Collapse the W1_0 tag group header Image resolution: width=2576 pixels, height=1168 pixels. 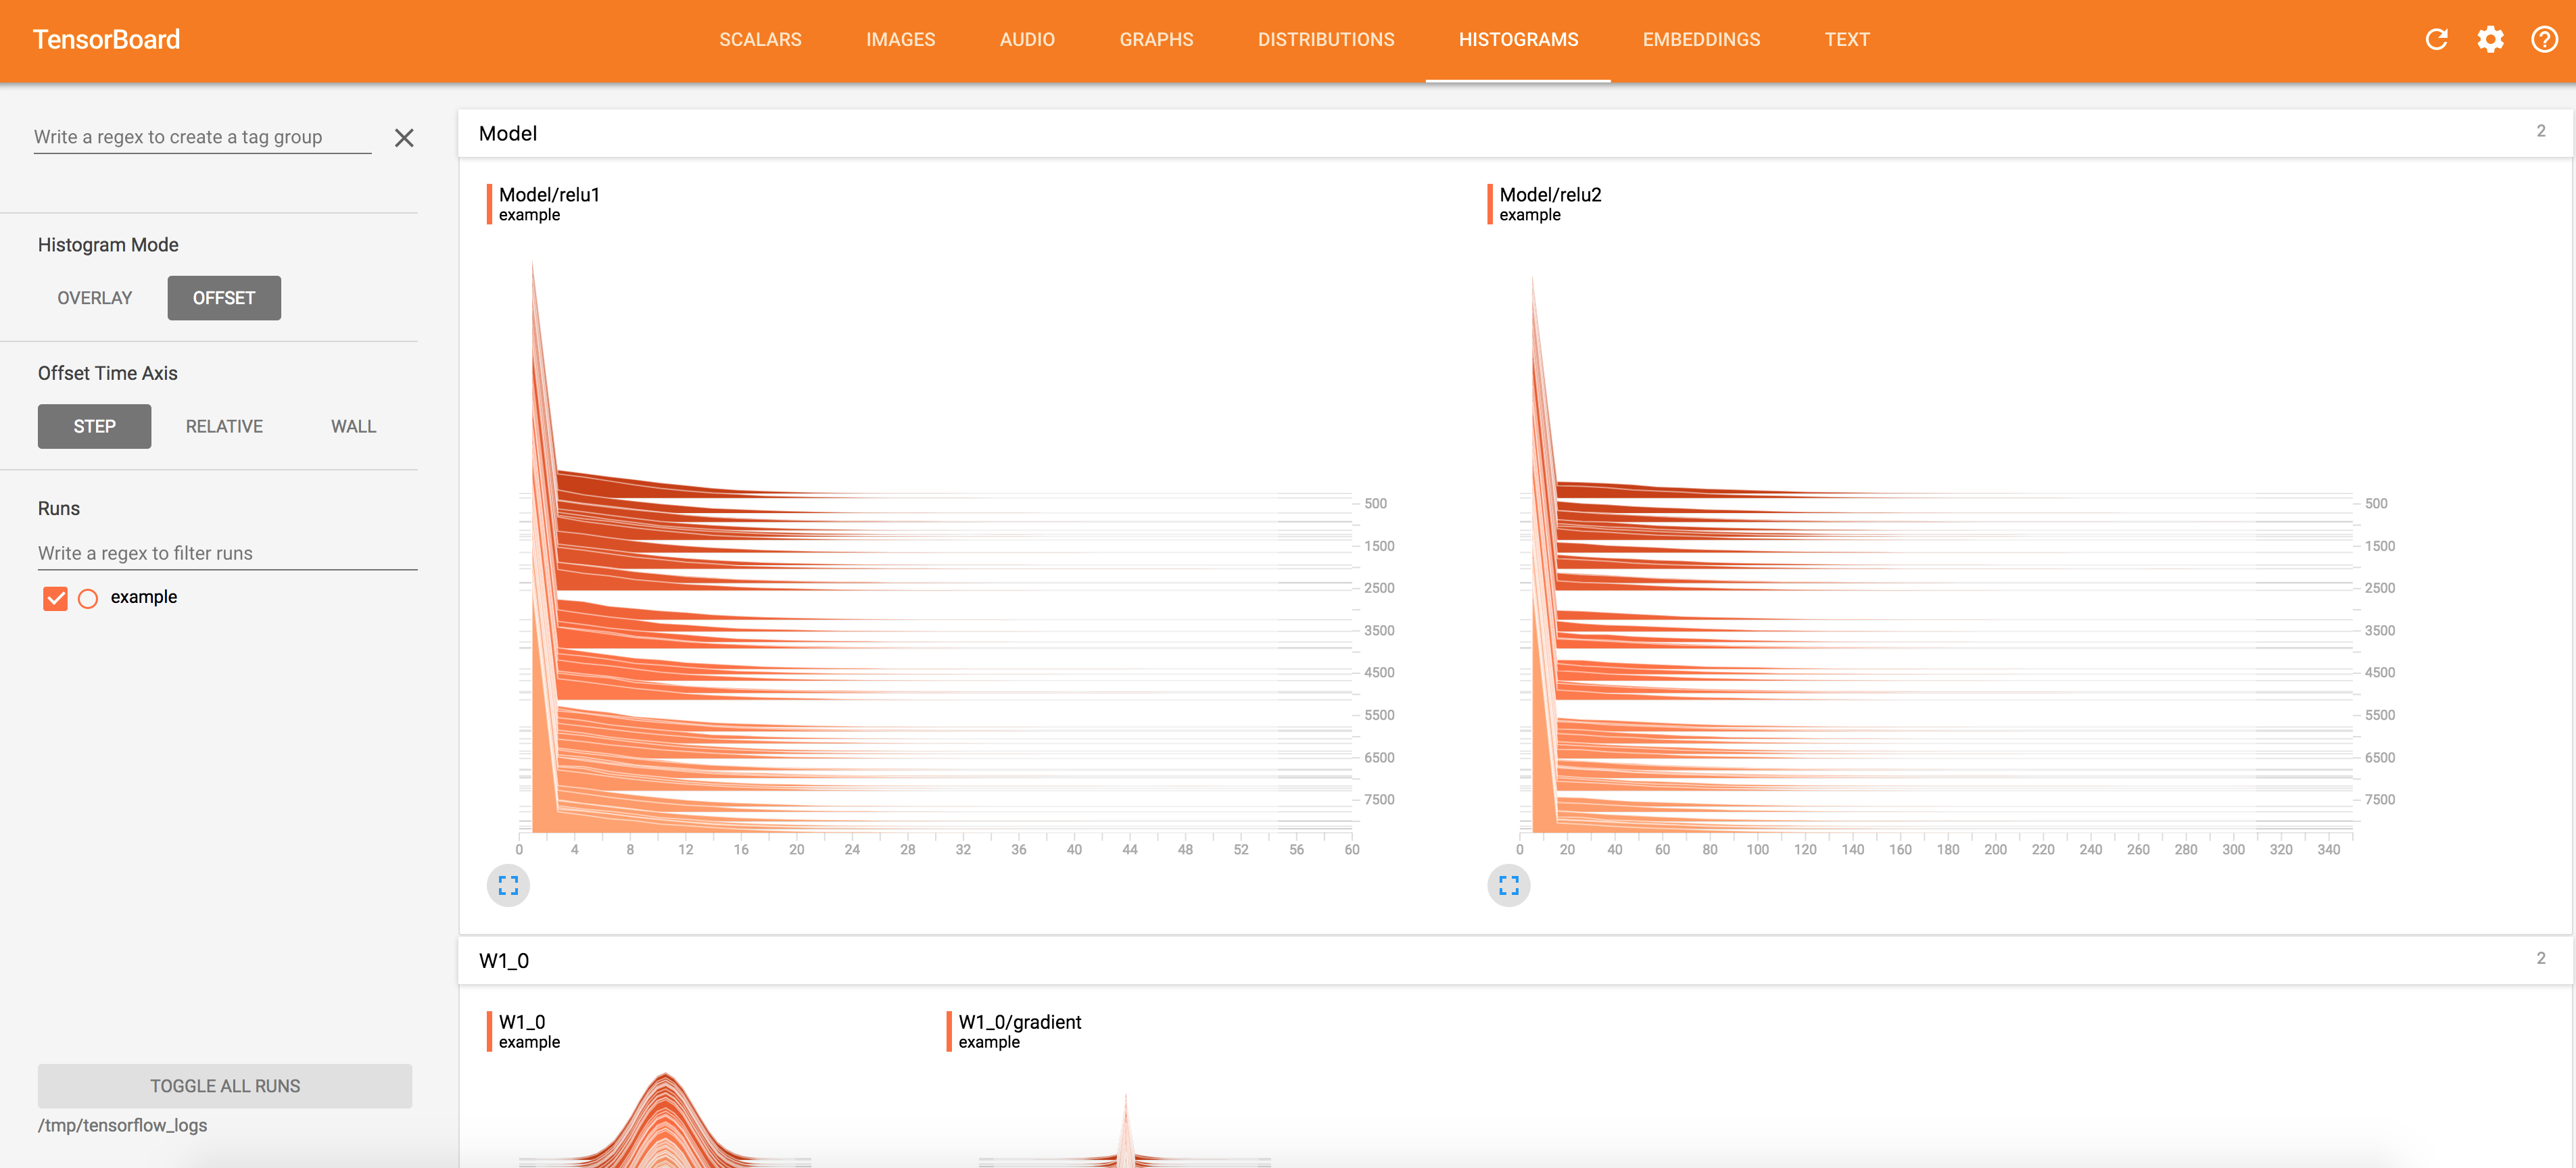click(504, 960)
